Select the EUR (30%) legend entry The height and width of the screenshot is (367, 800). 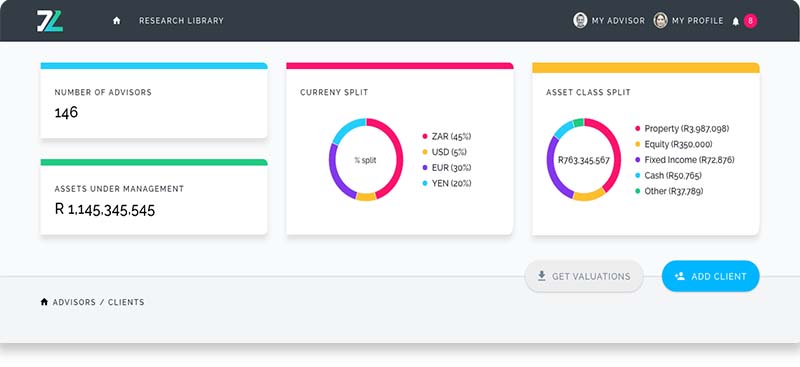coord(447,167)
